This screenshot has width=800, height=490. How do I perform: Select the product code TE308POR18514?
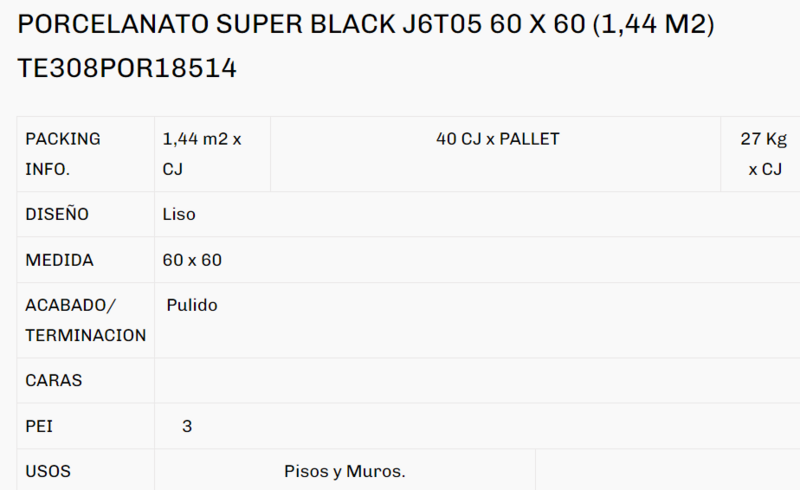(x=127, y=68)
